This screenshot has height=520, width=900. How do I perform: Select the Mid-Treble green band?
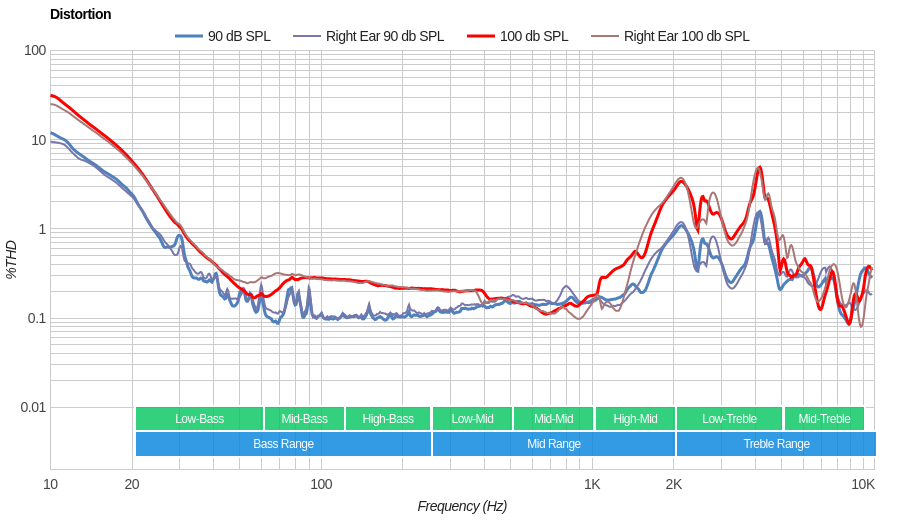pos(824,419)
